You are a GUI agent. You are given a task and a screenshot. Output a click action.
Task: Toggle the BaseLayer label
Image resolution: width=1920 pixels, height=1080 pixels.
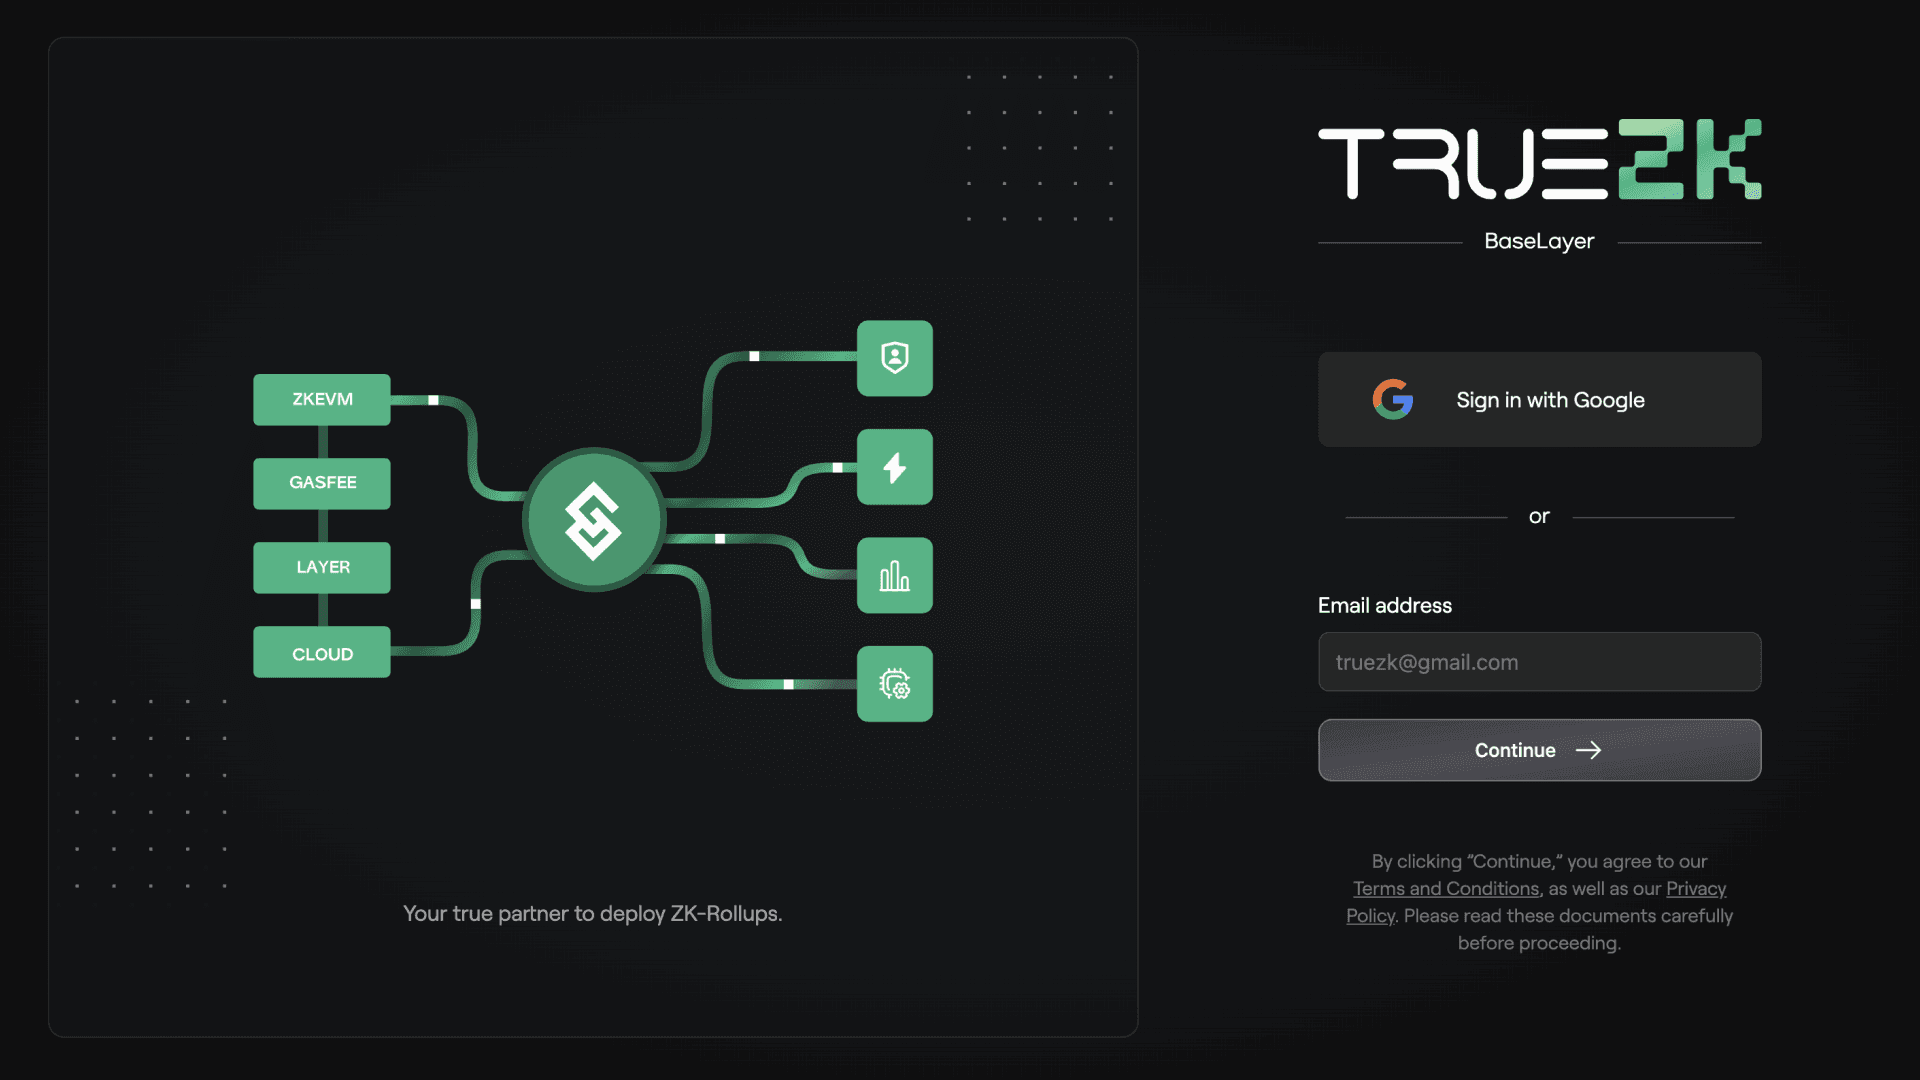pyautogui.click(x=1539, y=241)
